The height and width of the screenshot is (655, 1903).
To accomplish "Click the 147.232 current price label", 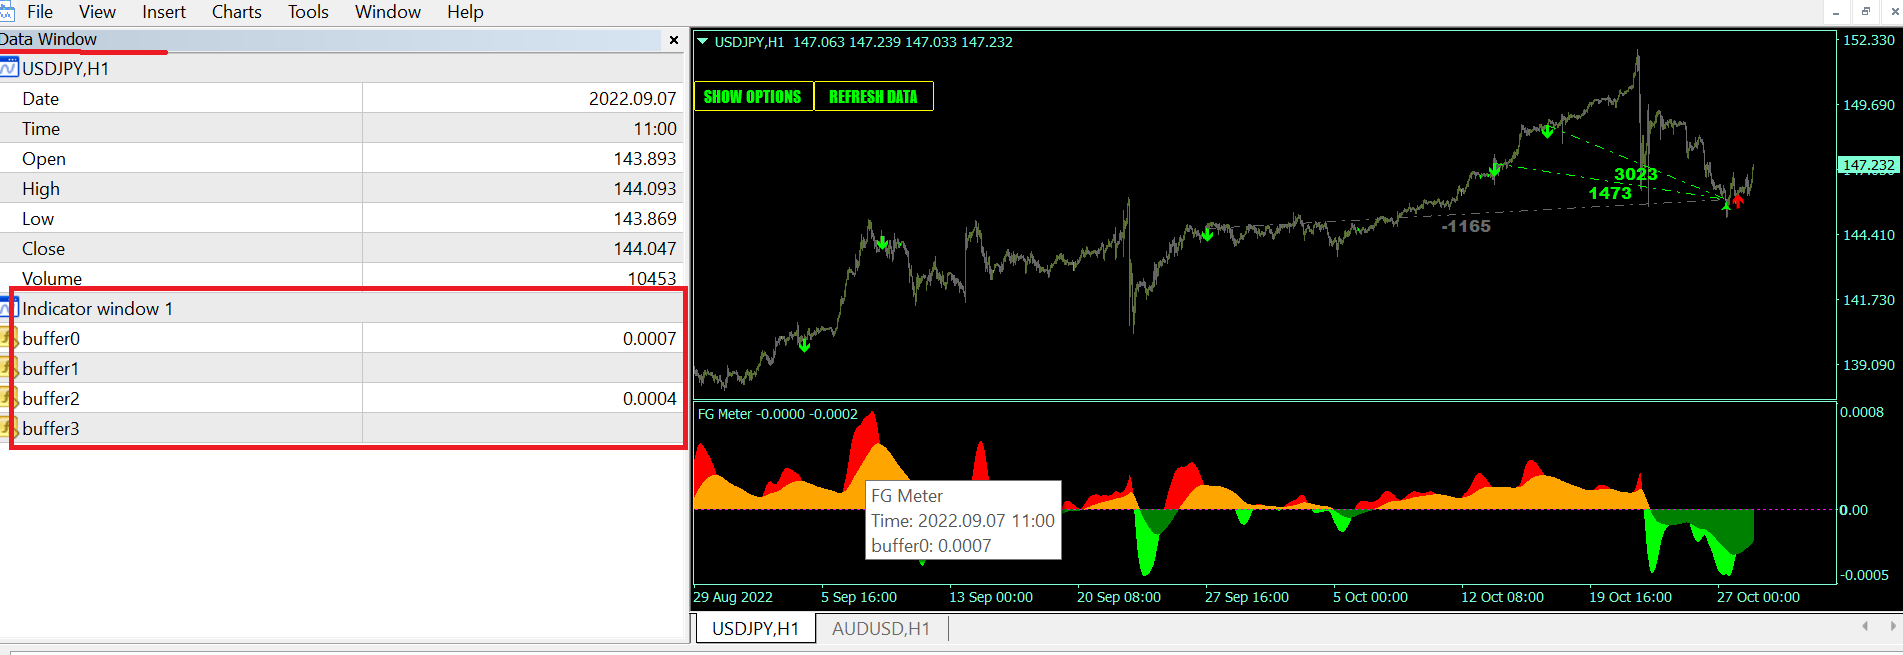I will [1869, 165].
